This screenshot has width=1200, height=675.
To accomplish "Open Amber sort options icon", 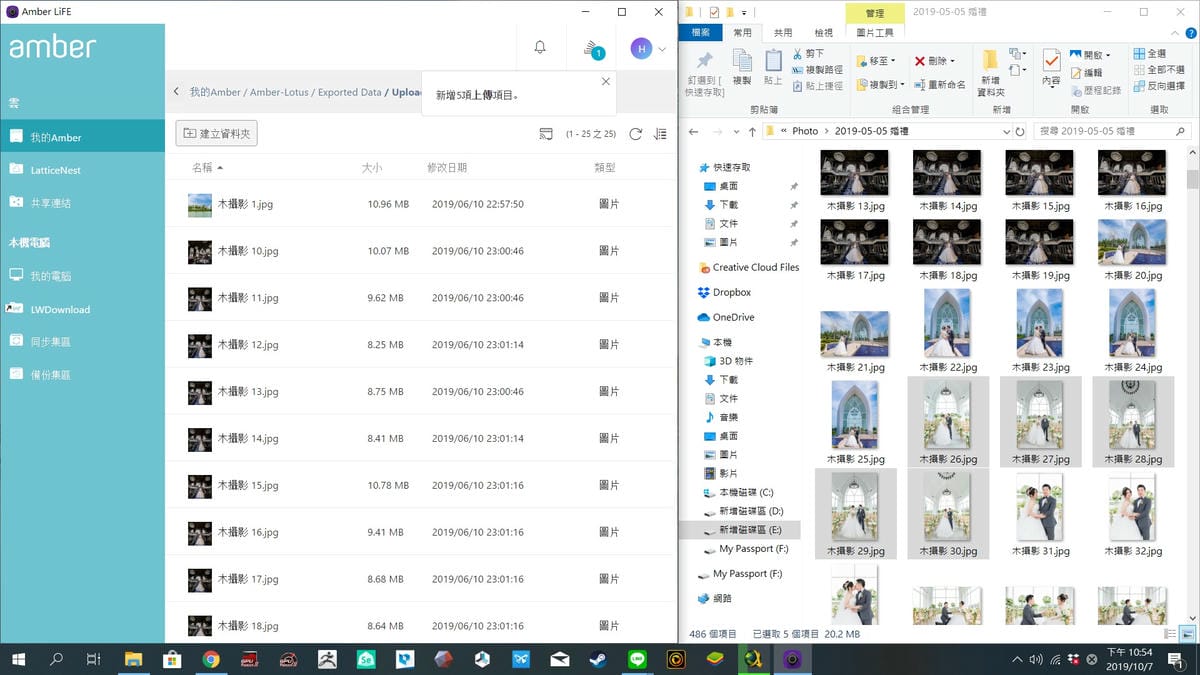I will [660, 134].
